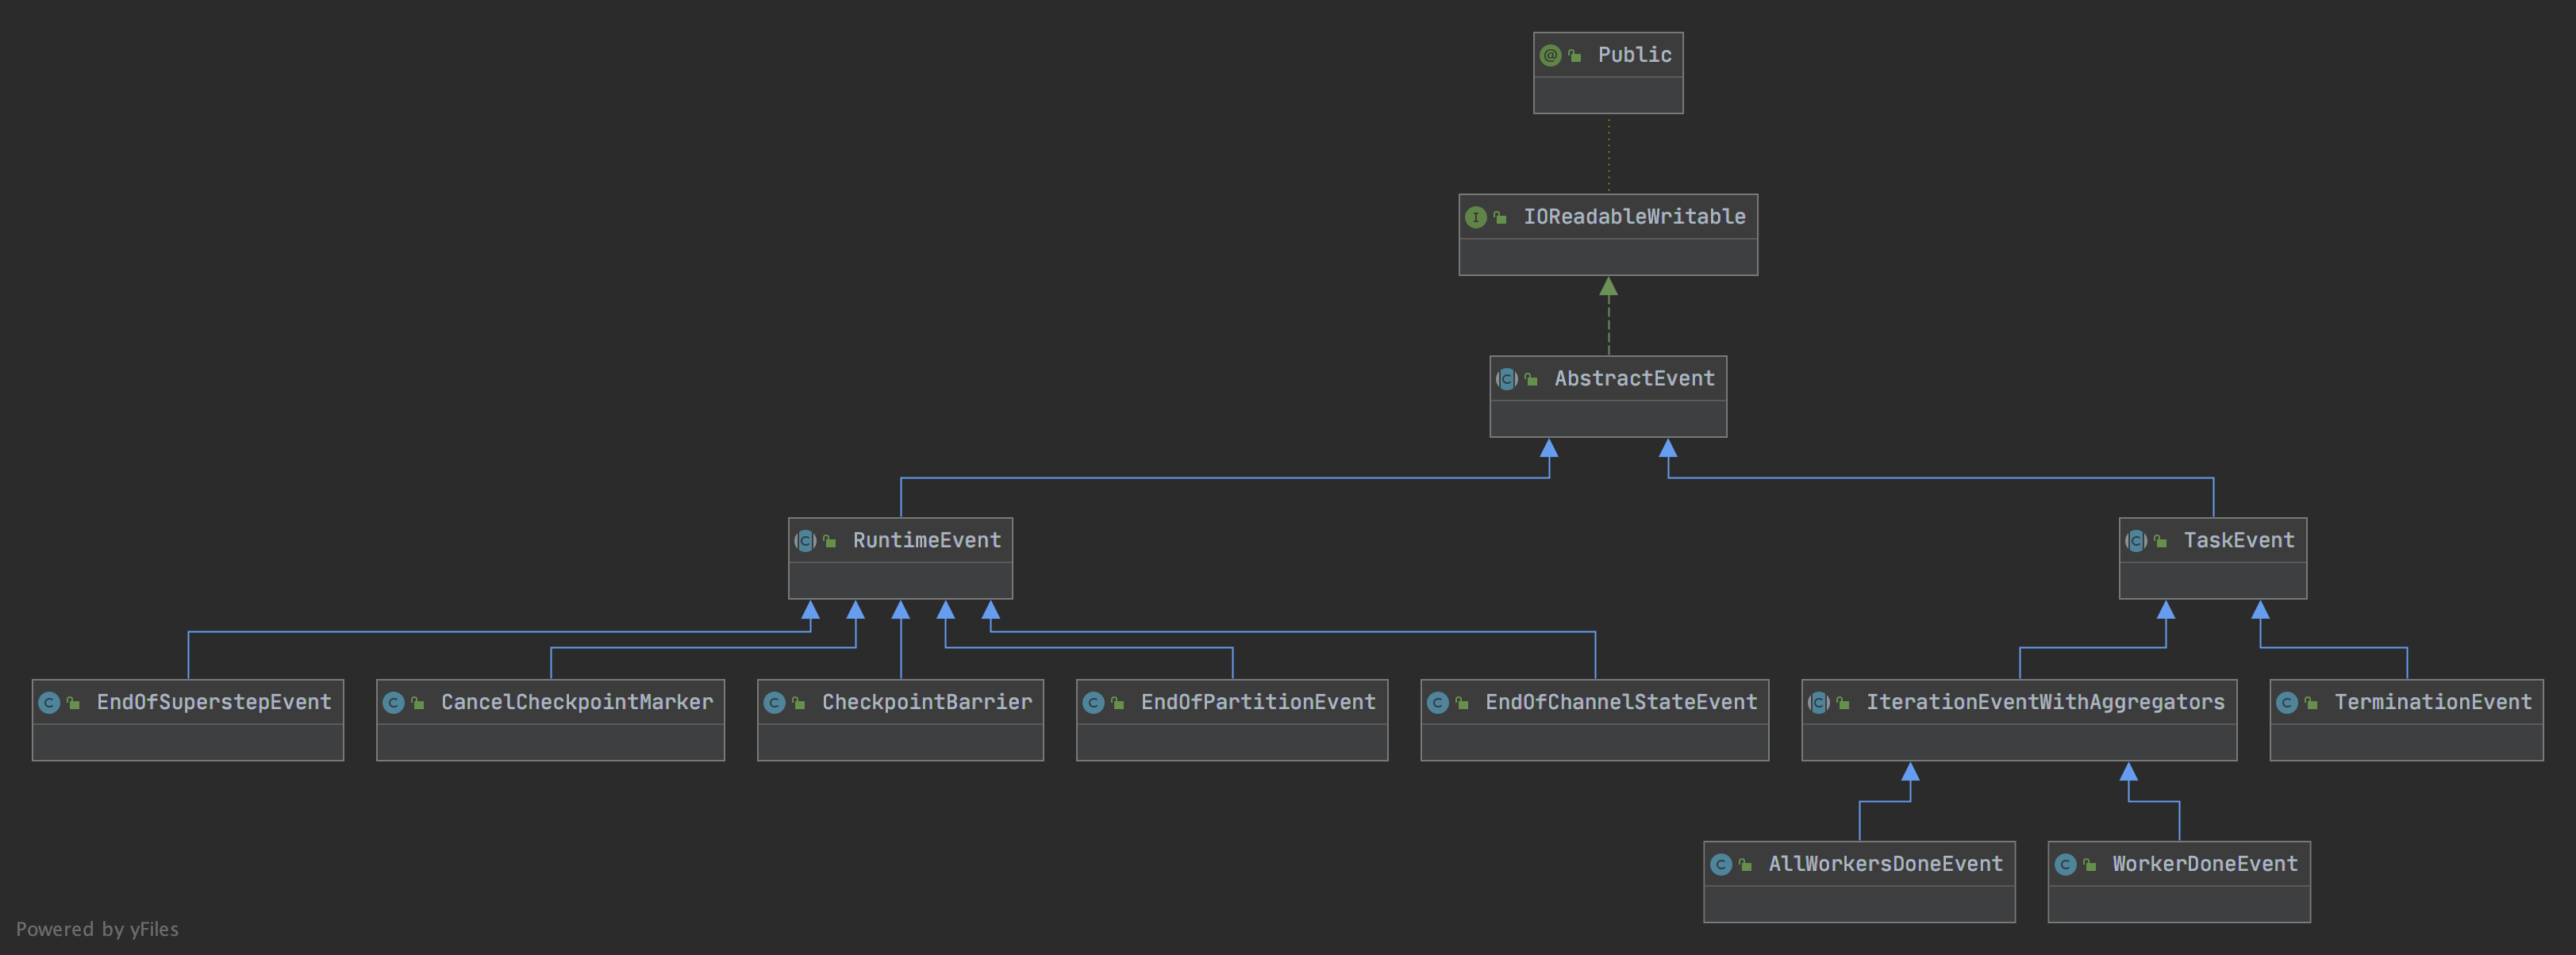Click the green lock icon on TerminationEvent
This screenshot has width=2576, height=955.
(x=2311, y=703)
